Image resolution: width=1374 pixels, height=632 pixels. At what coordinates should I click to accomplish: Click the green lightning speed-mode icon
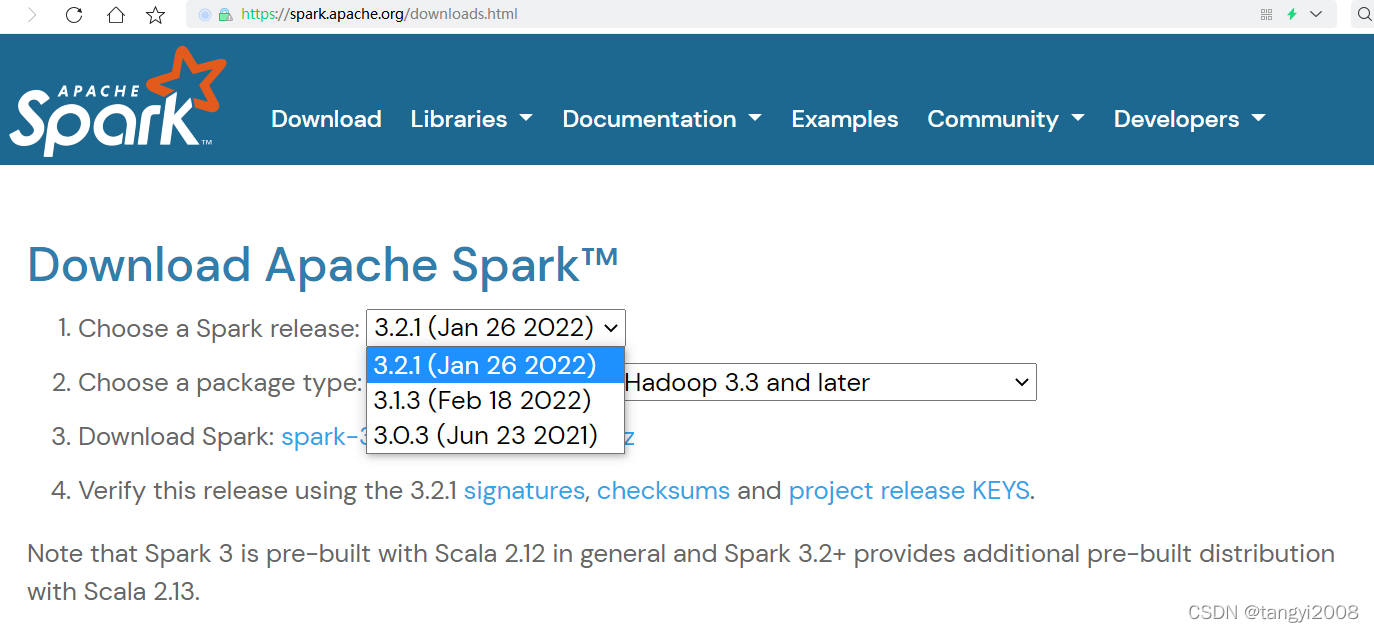pos(1292,15)
